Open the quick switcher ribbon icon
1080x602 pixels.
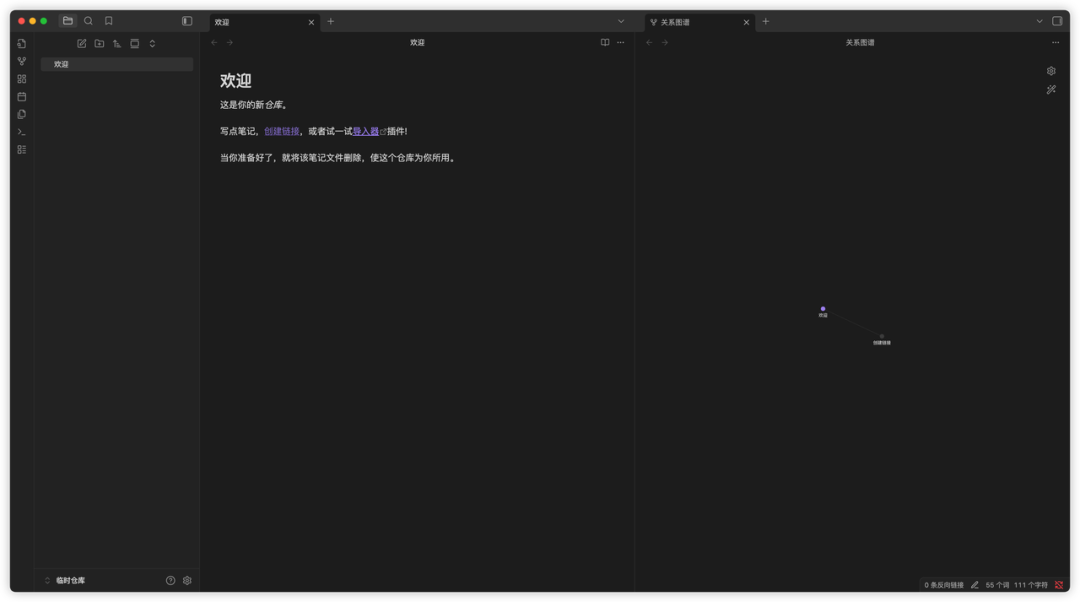click(x=22, y=43)
